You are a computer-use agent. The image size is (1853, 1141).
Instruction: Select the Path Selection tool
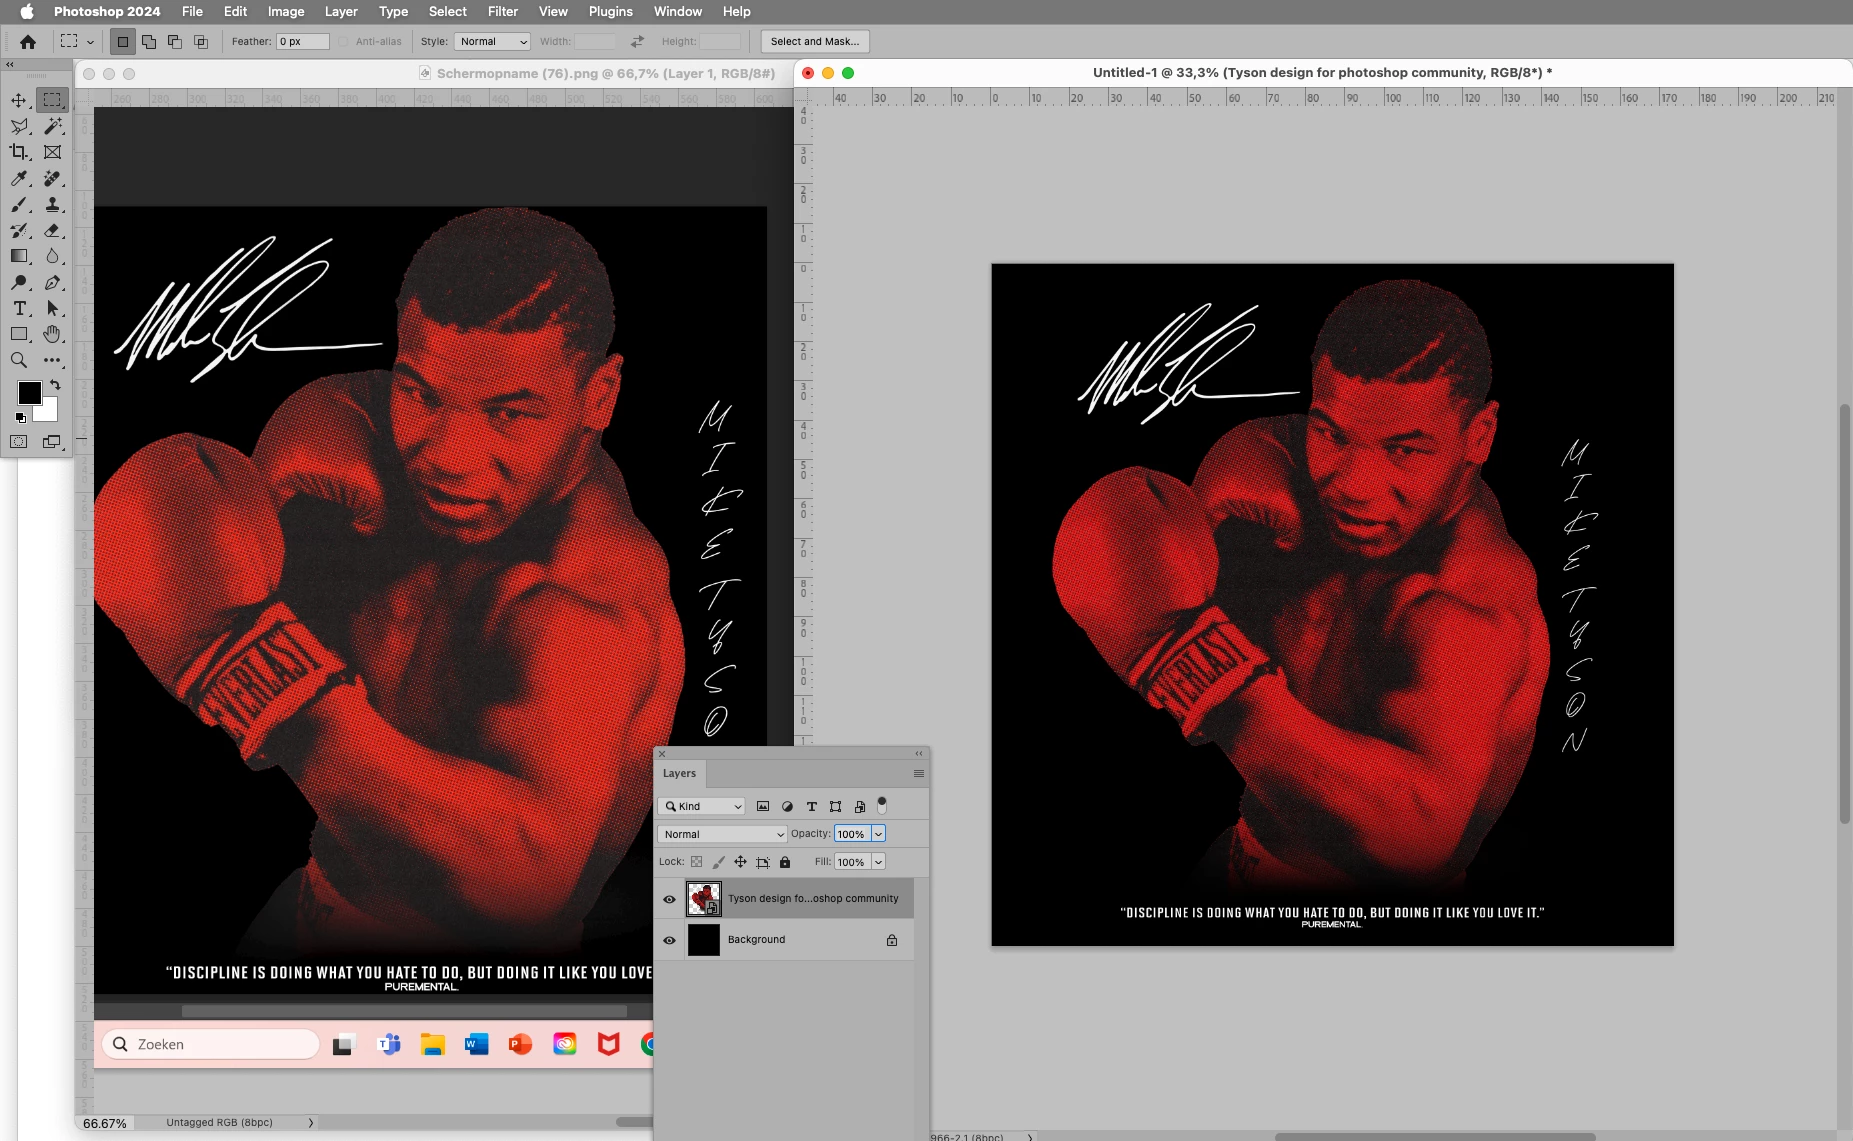tap(52, 308)
